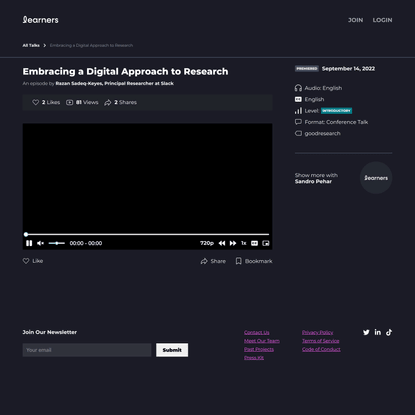This screenshot has width=415, height=415.
Task: Show more with Sandro Pehar
Action: coord(316,178)
